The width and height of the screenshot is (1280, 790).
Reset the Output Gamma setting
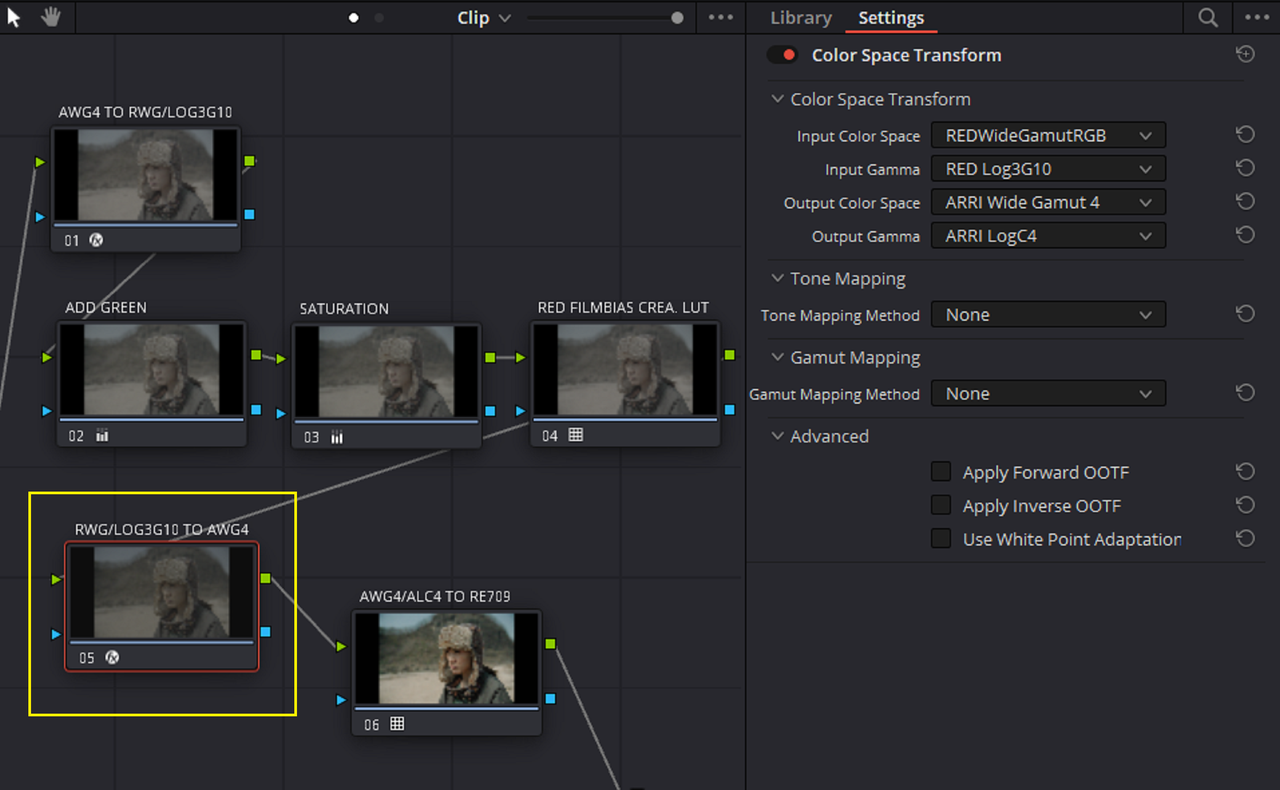click(1245, 235)
